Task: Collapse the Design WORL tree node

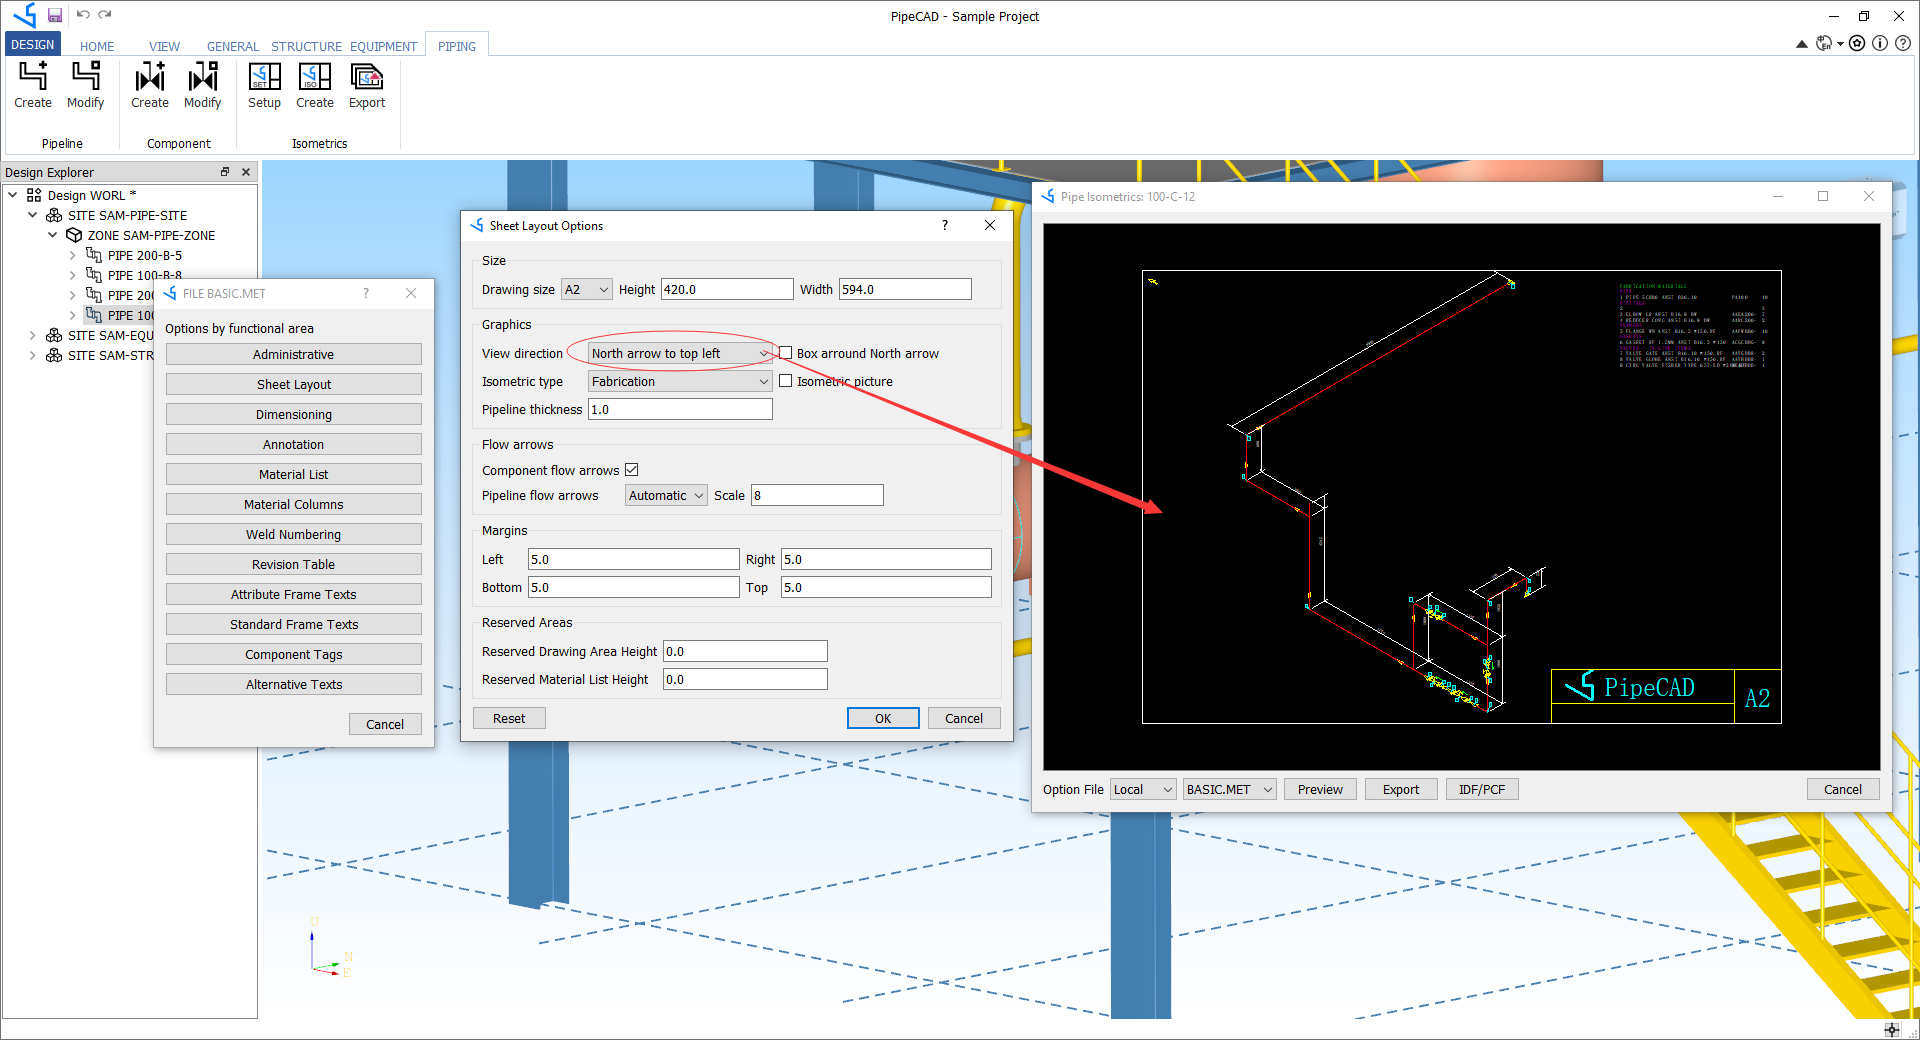Action: point(13,195)
